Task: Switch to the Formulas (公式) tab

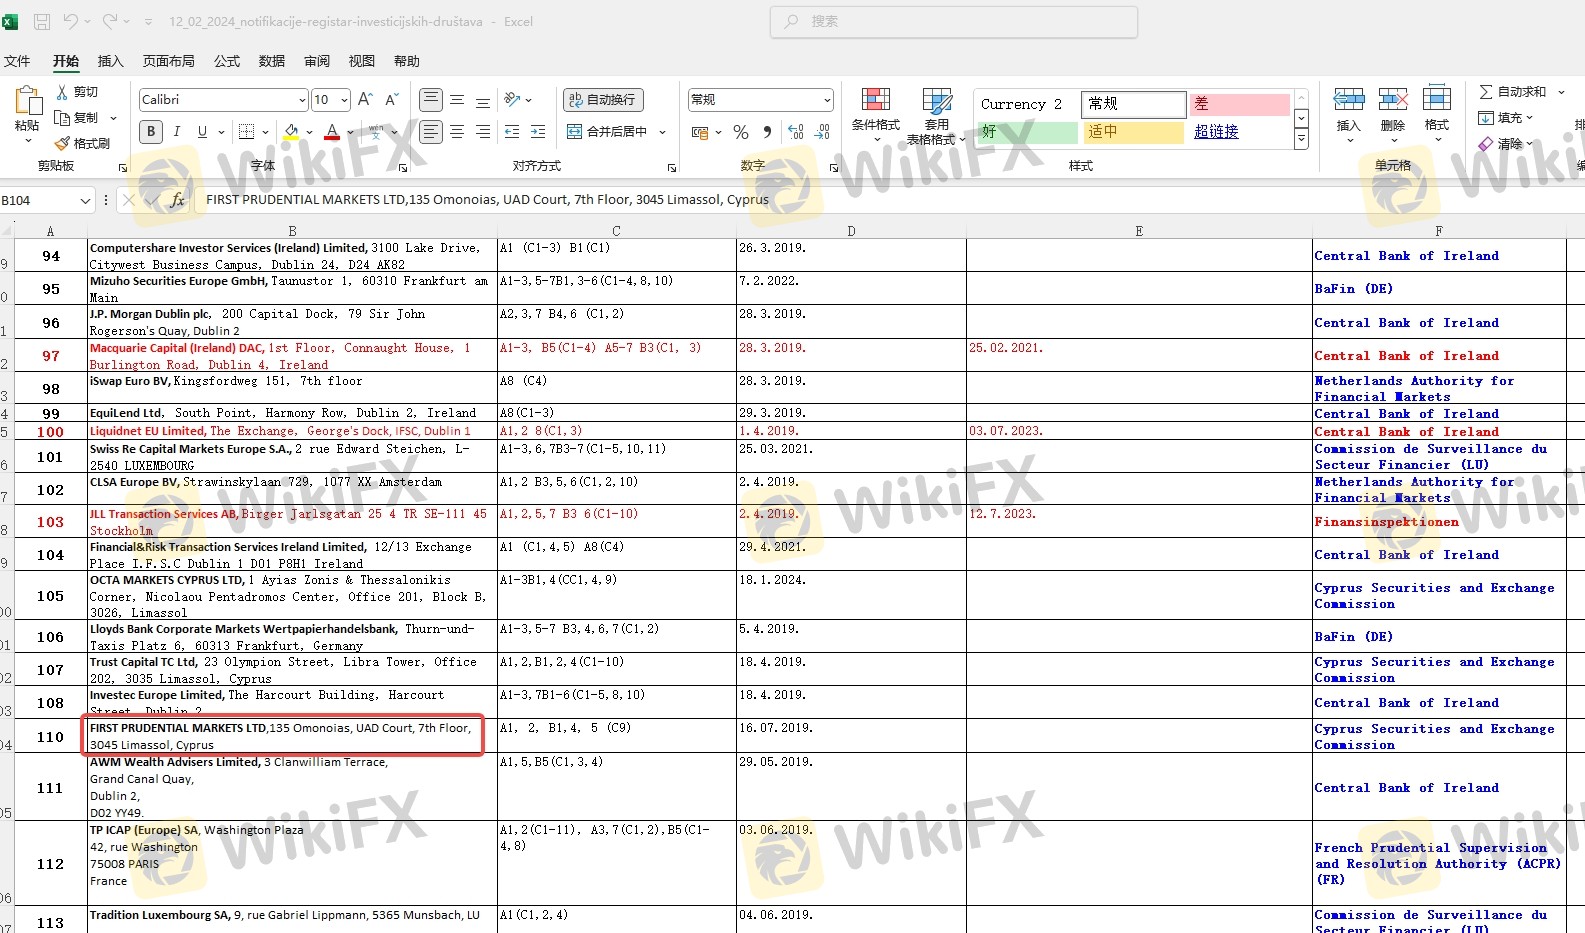Action: 227,61
